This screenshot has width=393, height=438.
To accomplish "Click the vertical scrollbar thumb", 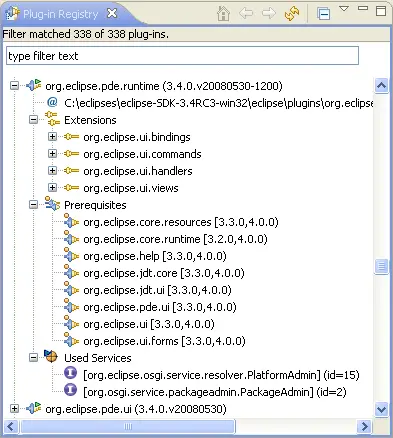I will click(x=381, y=266).
